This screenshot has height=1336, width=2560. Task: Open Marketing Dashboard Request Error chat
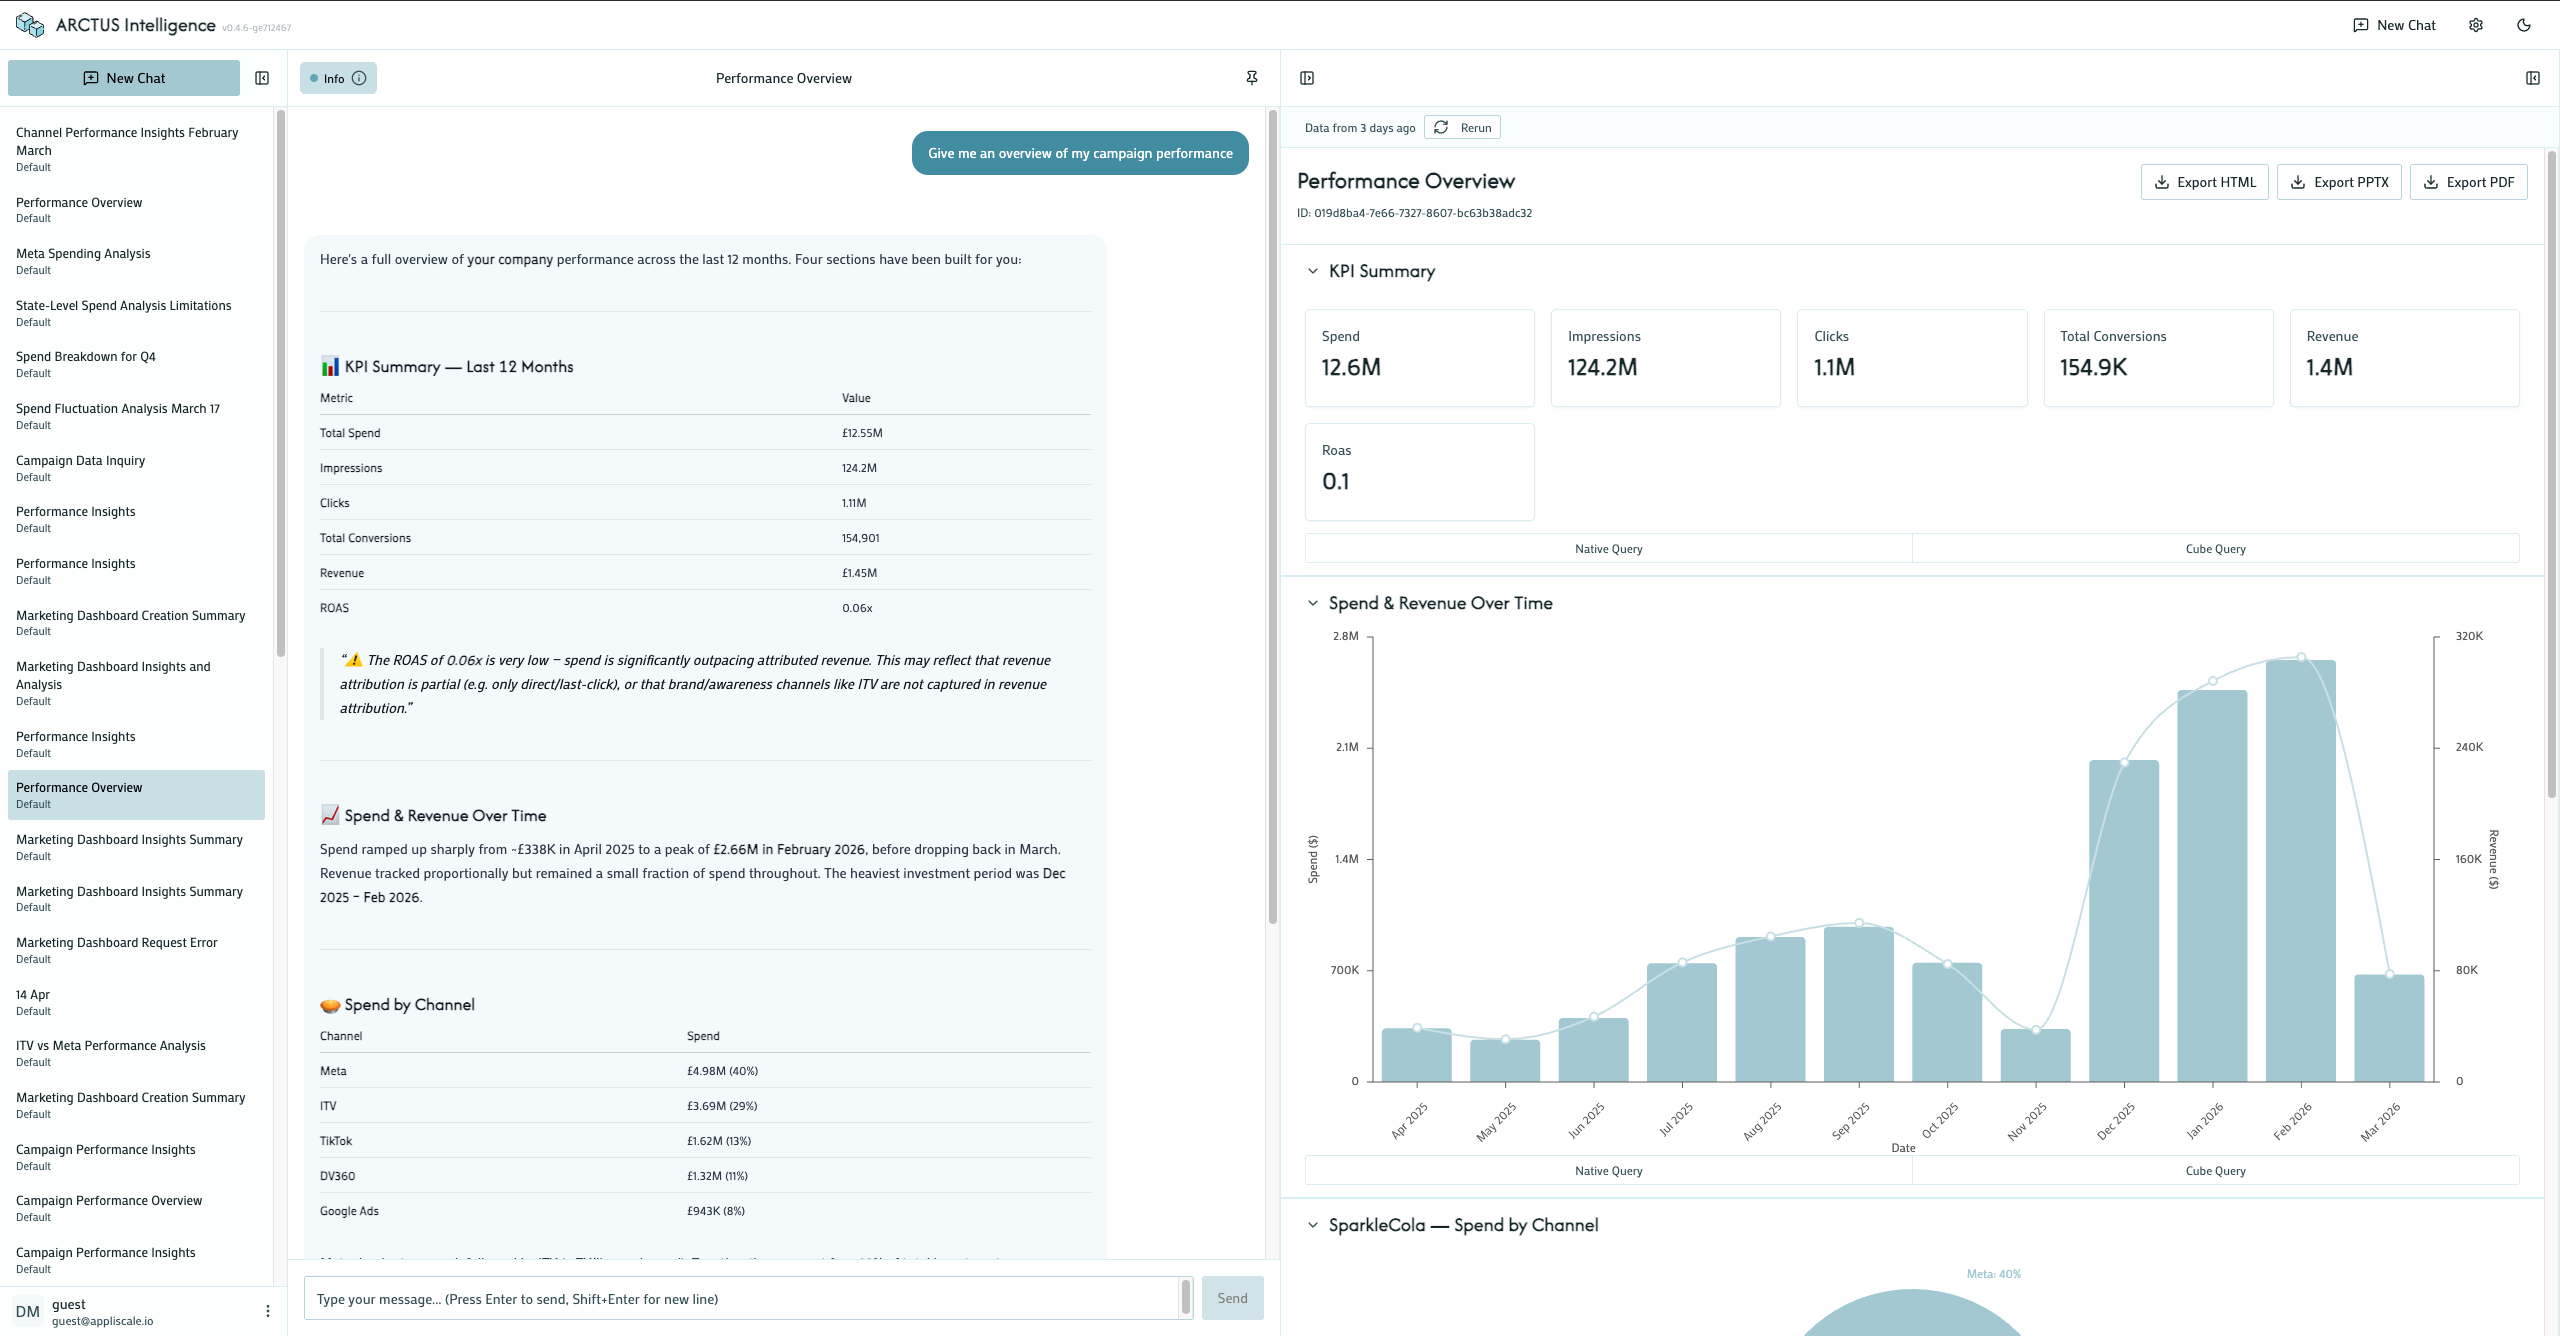(136, 950)
